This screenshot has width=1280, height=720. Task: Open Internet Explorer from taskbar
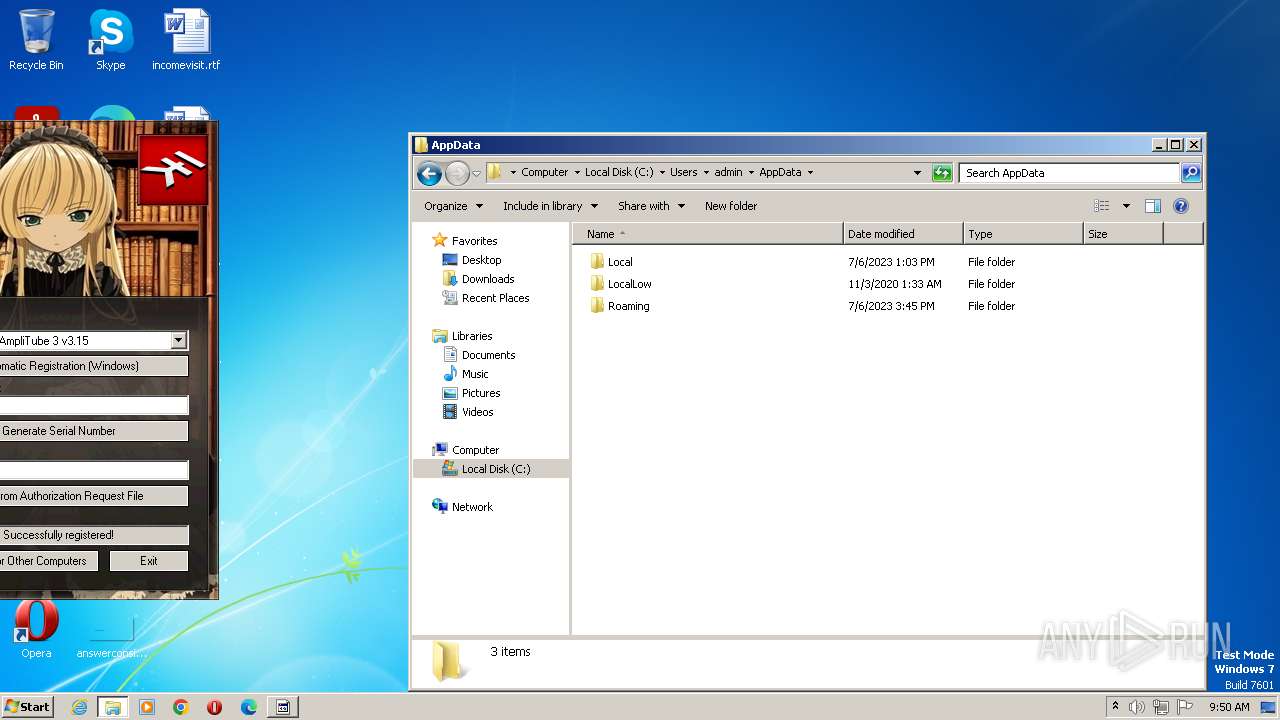(x=79, y=707)
